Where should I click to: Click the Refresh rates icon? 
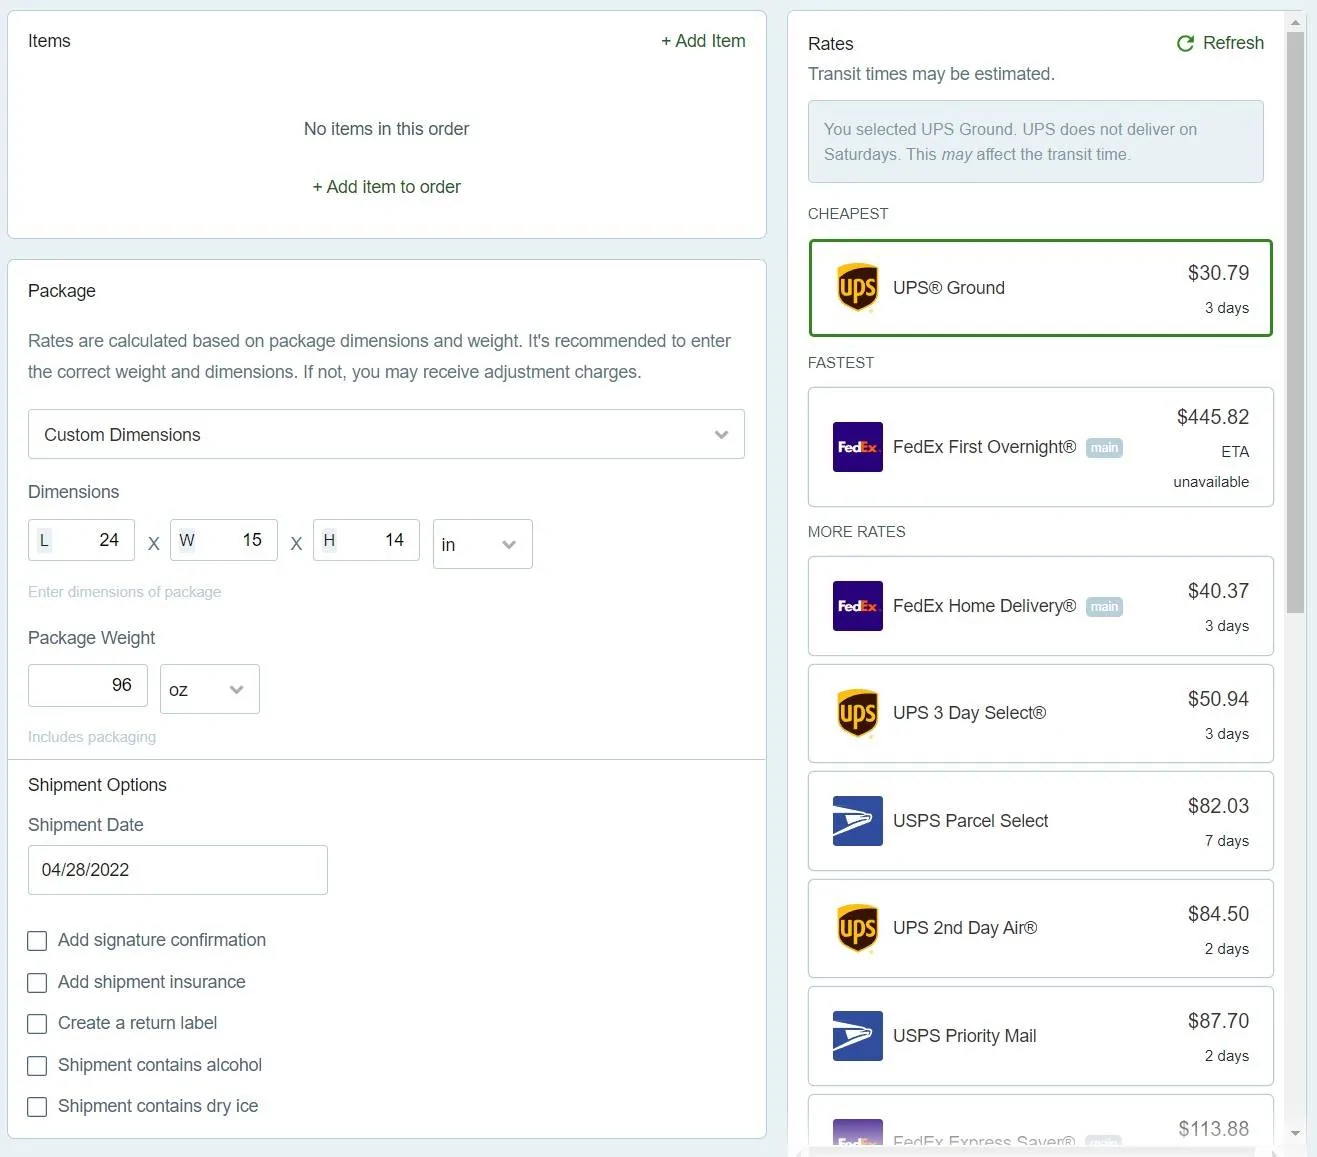[x=1185, y=43]
